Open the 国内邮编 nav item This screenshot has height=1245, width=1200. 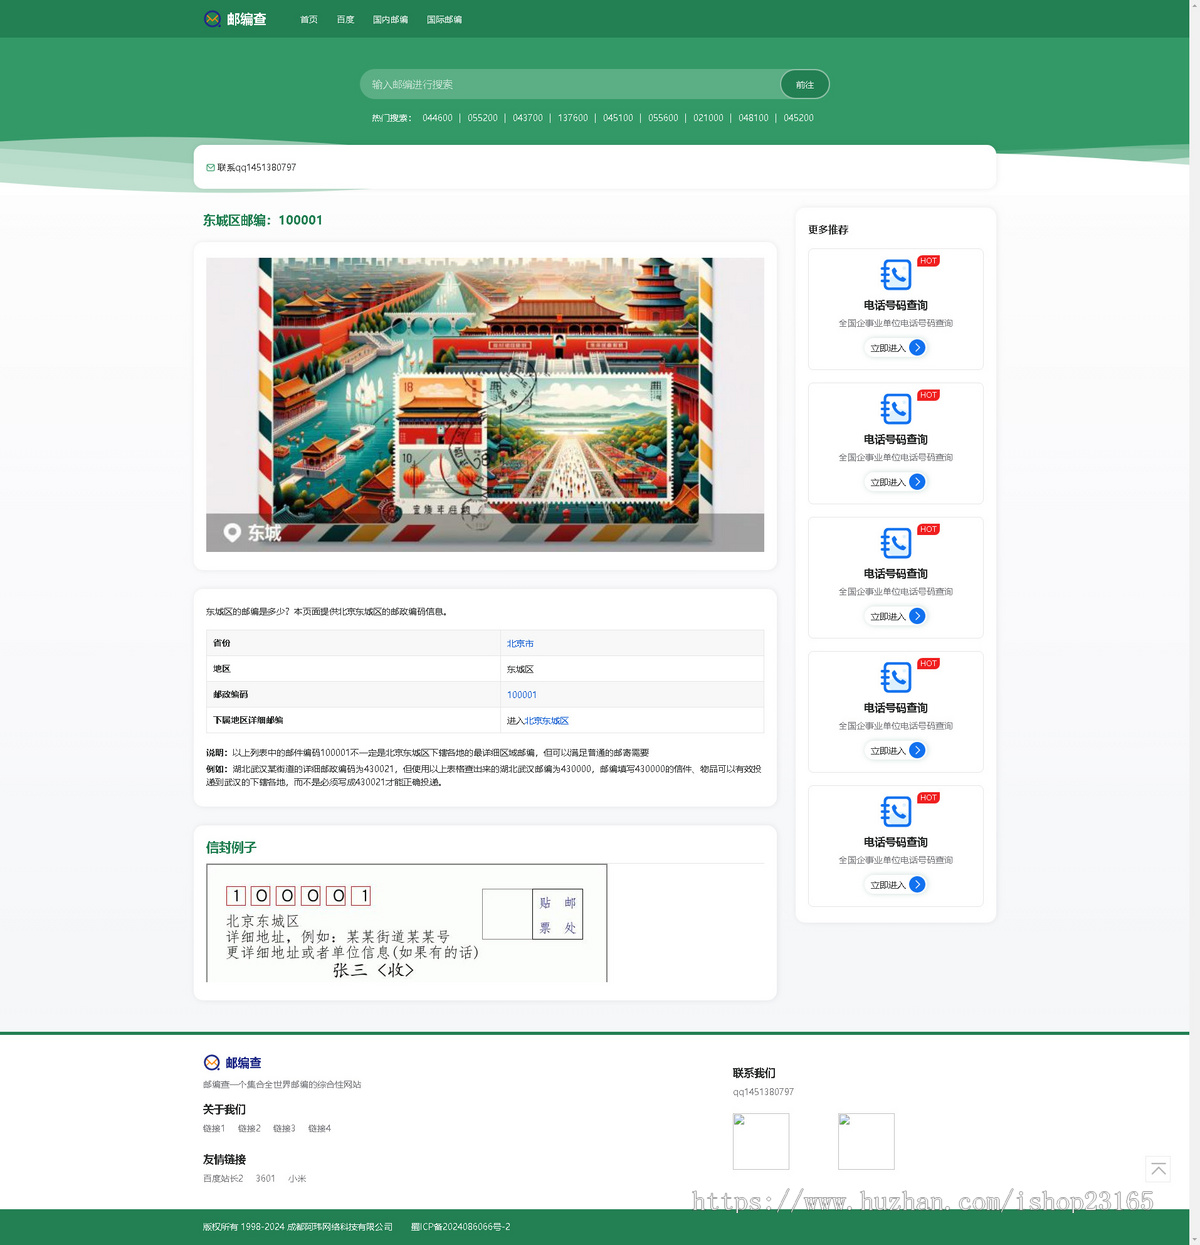[x=390, y=19]
